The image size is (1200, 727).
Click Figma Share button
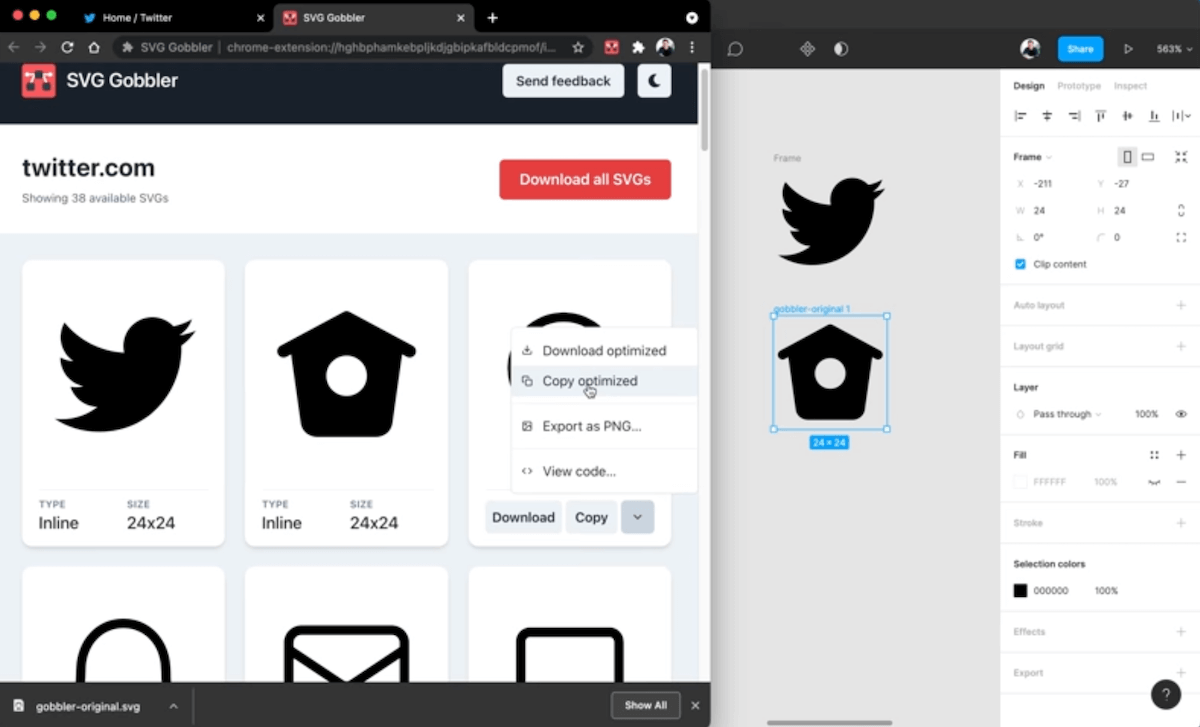1080,48
